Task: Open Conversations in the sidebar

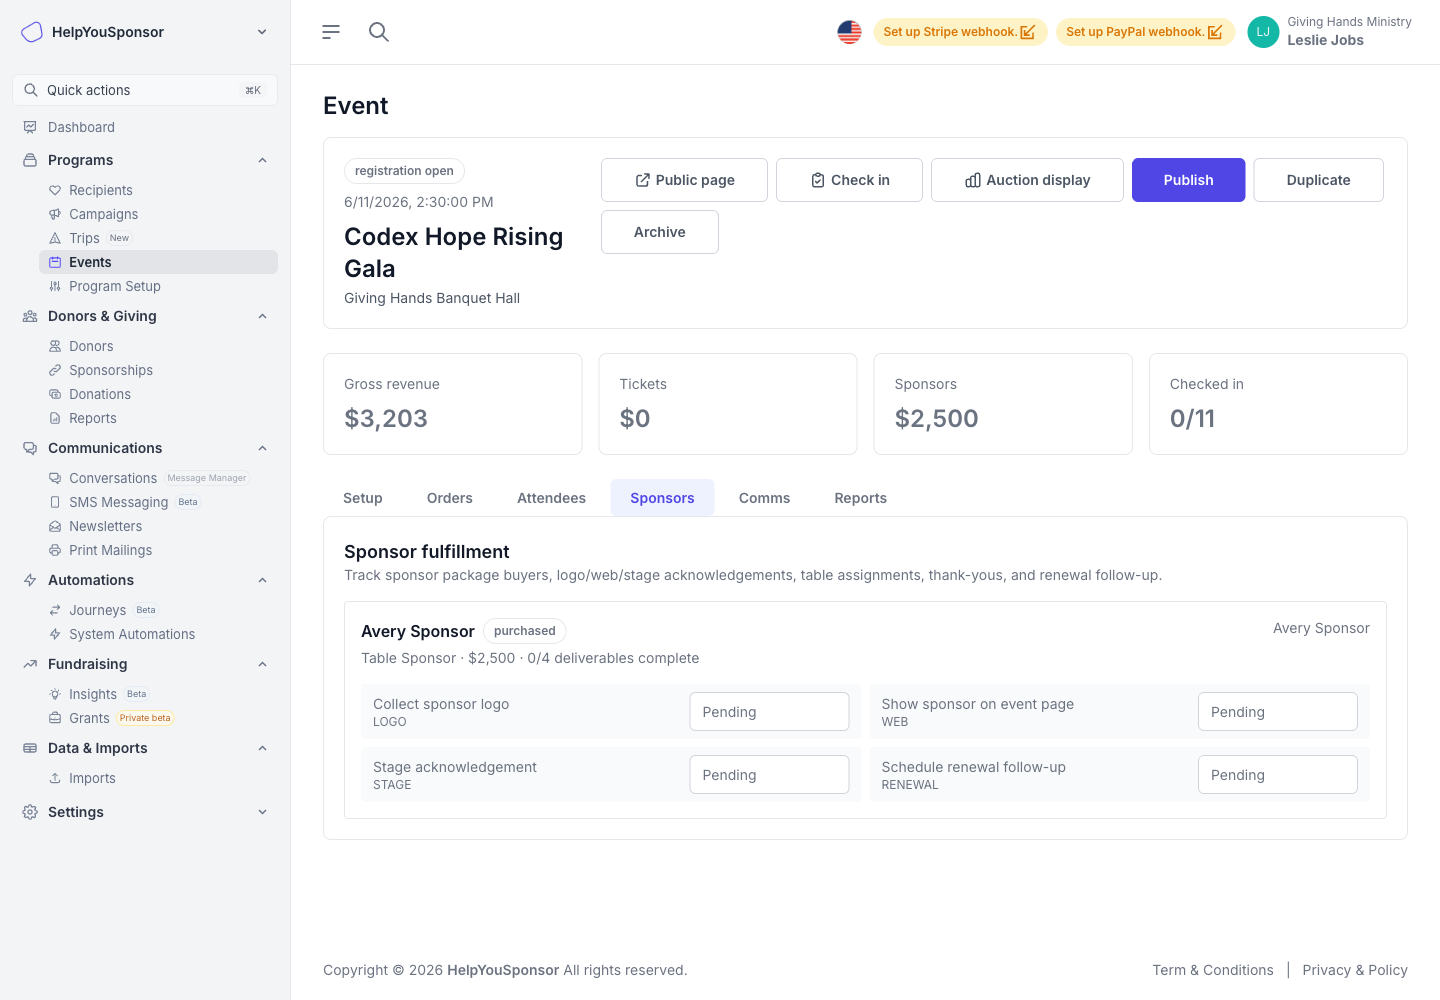Action: 112,478
